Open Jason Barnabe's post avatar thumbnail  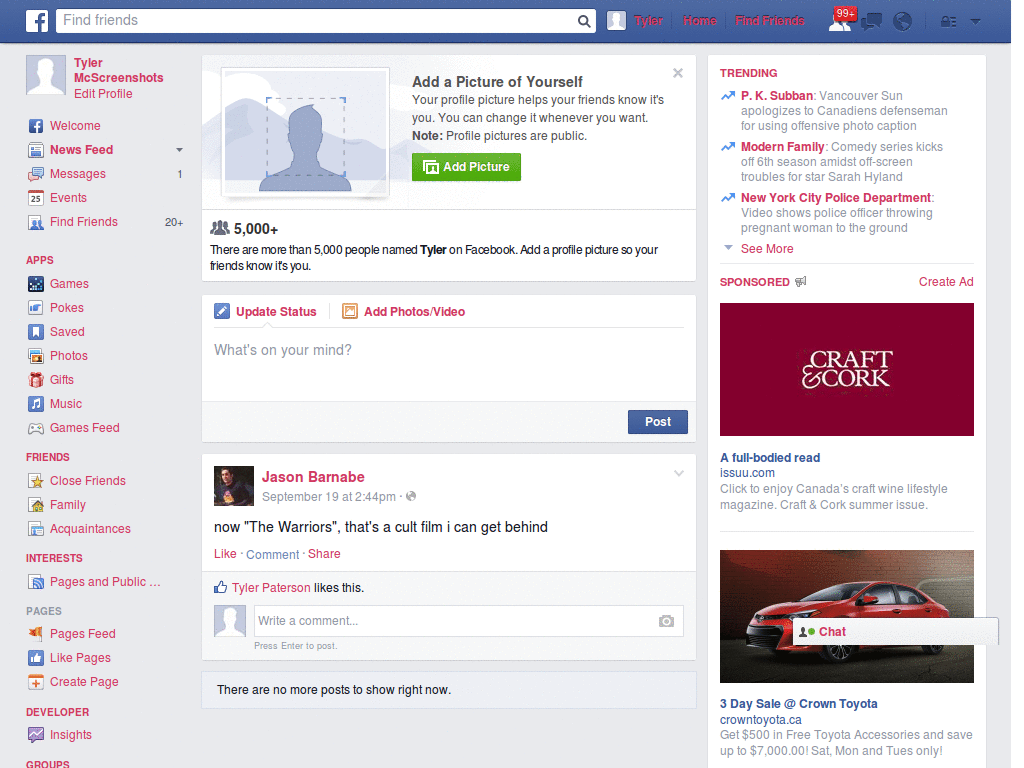pos(234,486)
